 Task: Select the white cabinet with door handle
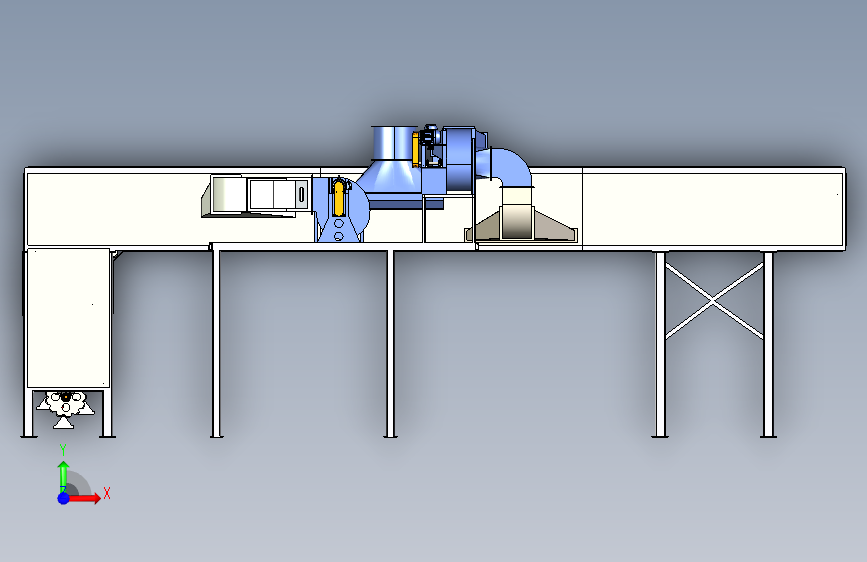pos(278,194)
